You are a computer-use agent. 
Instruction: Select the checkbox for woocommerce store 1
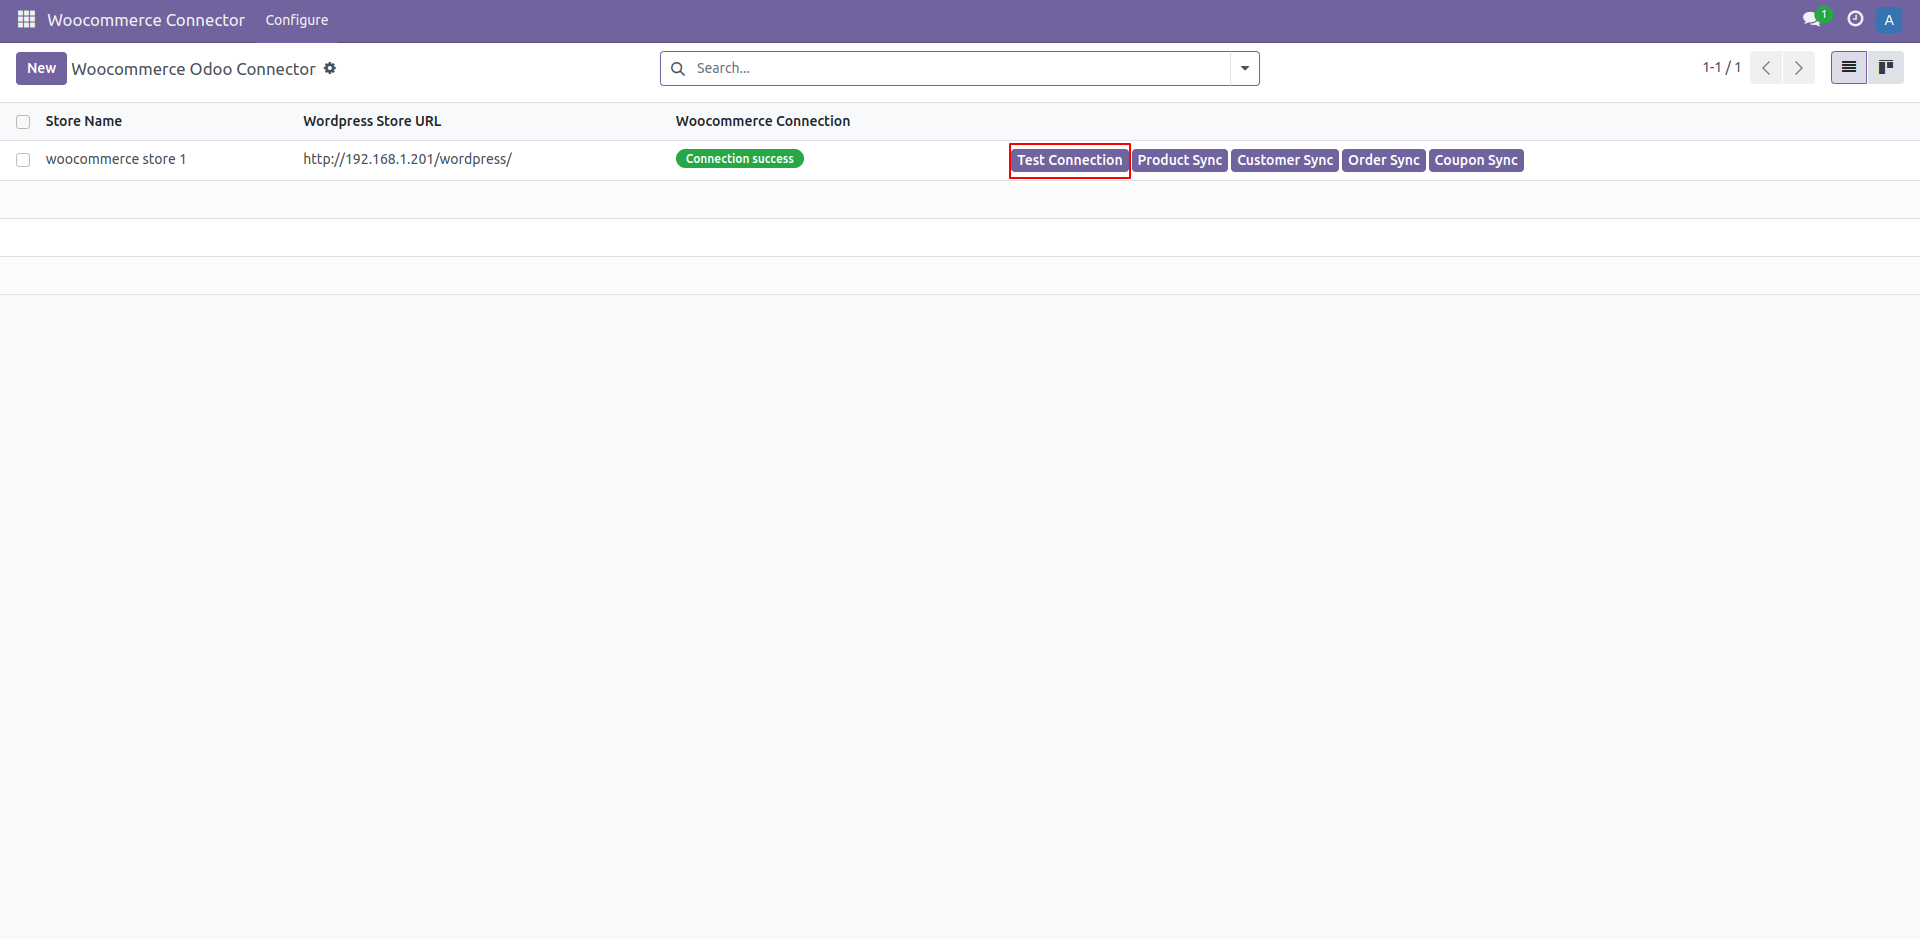tap(22, 159)
